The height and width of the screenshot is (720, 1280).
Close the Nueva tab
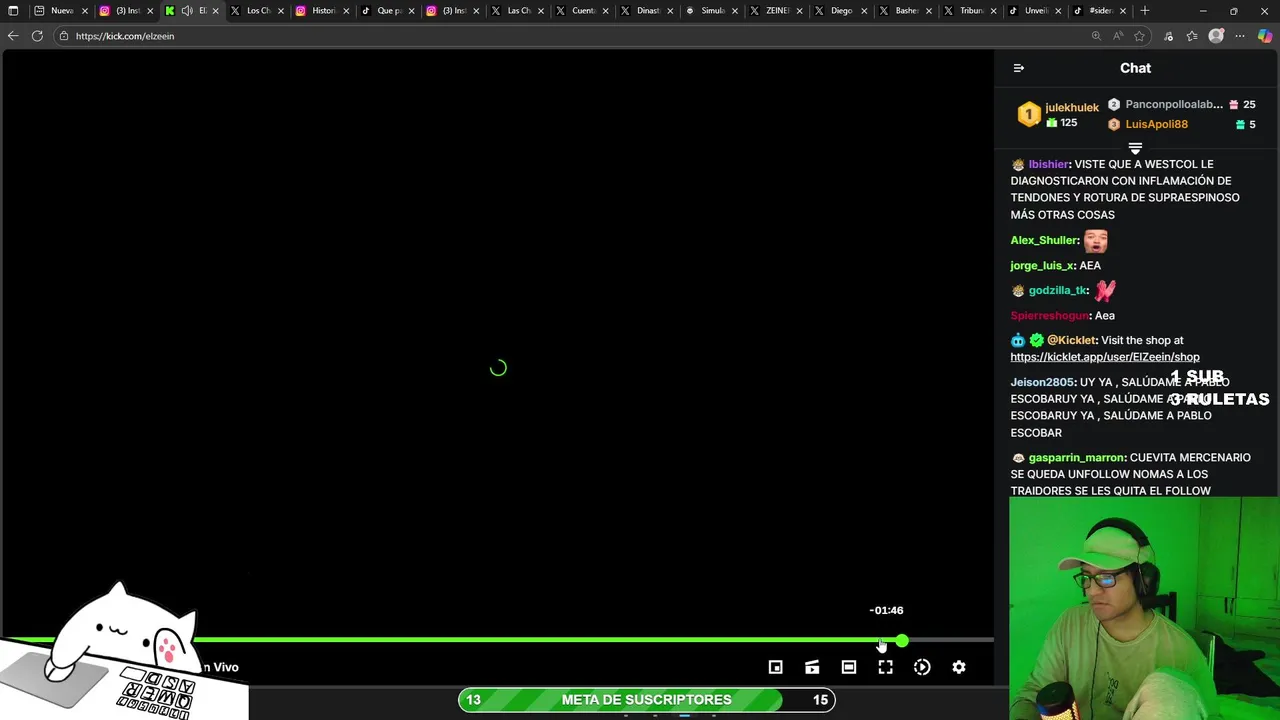[x=85, y=11]
